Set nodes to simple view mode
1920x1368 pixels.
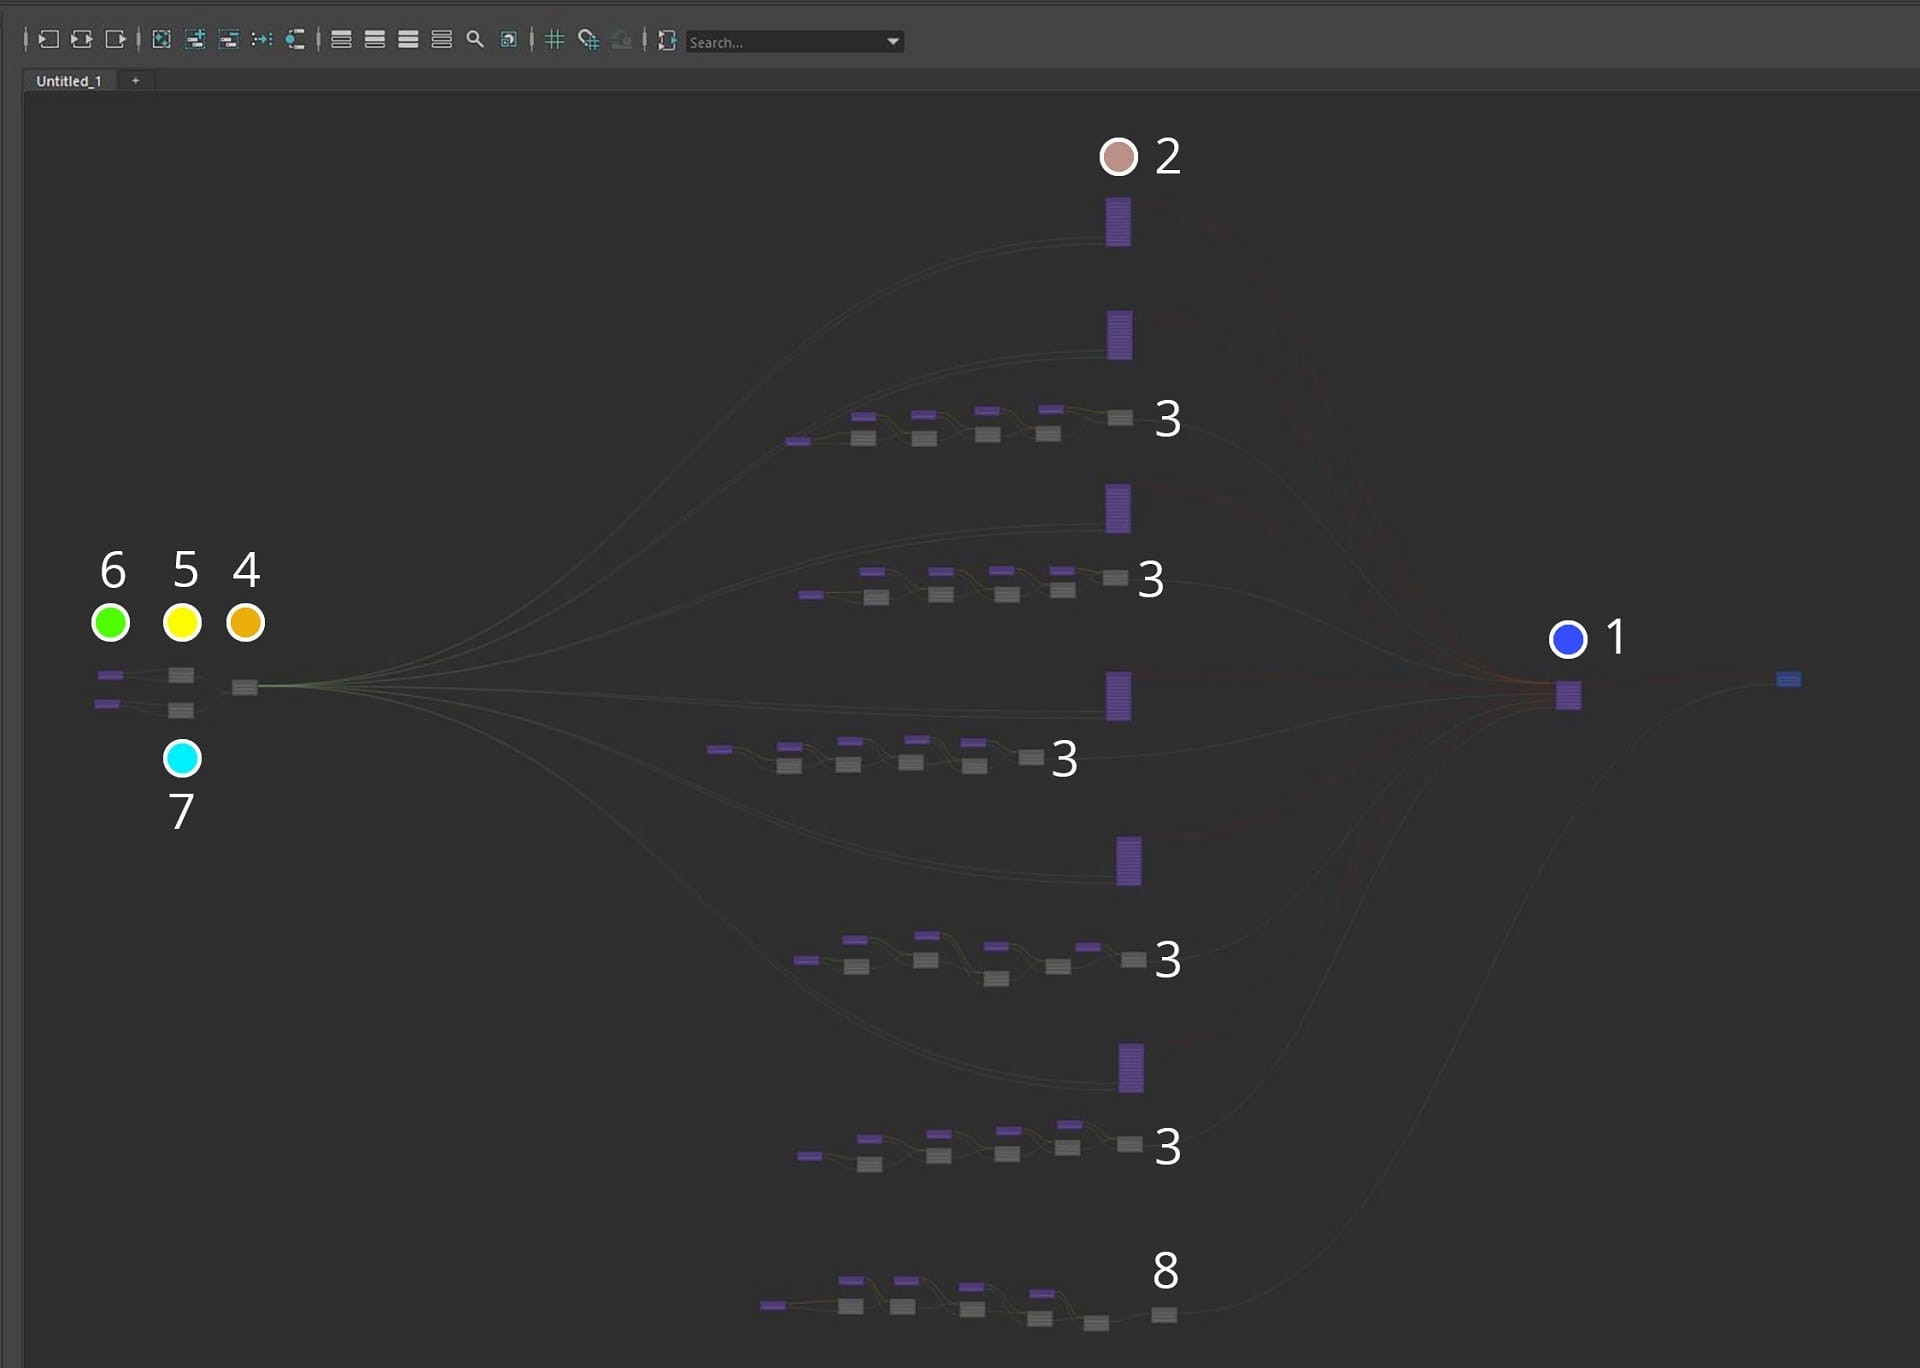click(341, 40)
